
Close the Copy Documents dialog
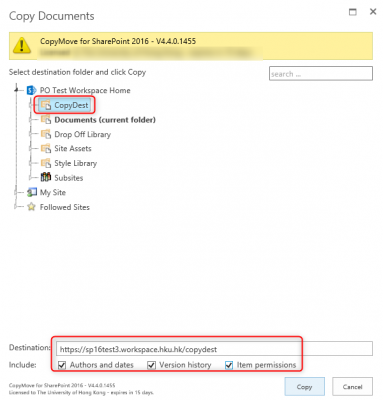pyautogui.click(x=373, y=12)
